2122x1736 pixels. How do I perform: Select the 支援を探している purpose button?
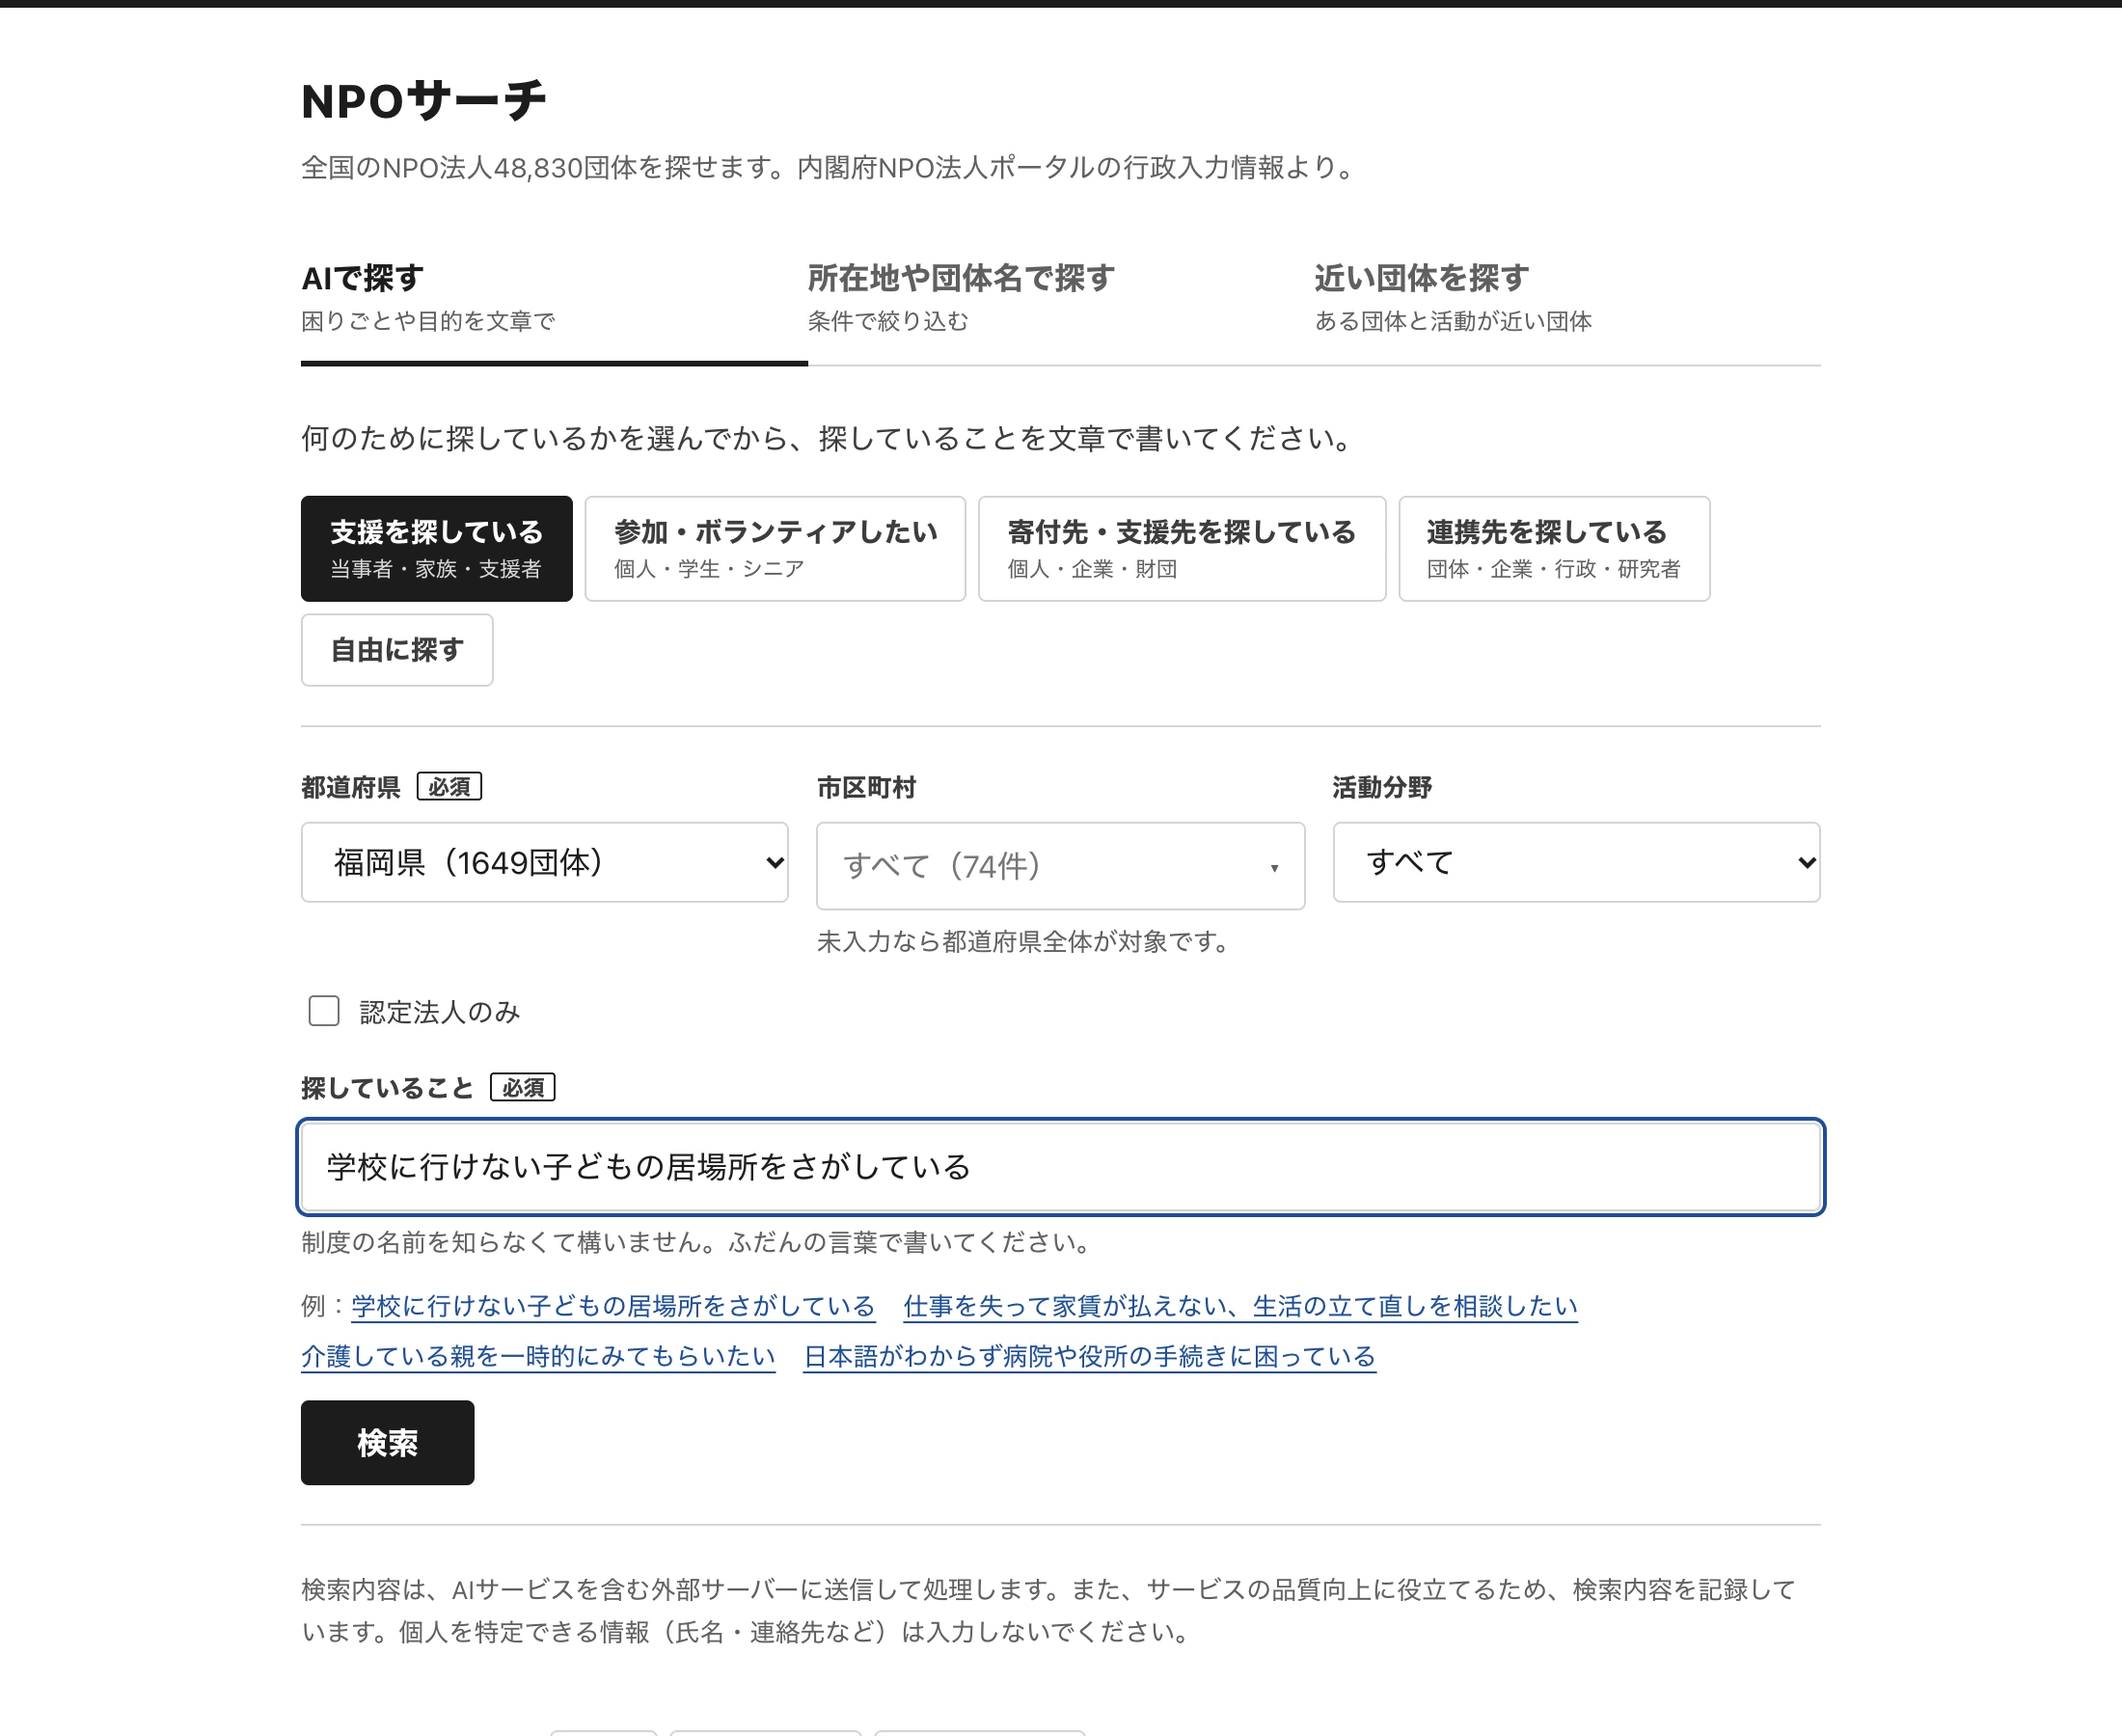[437, 549]
